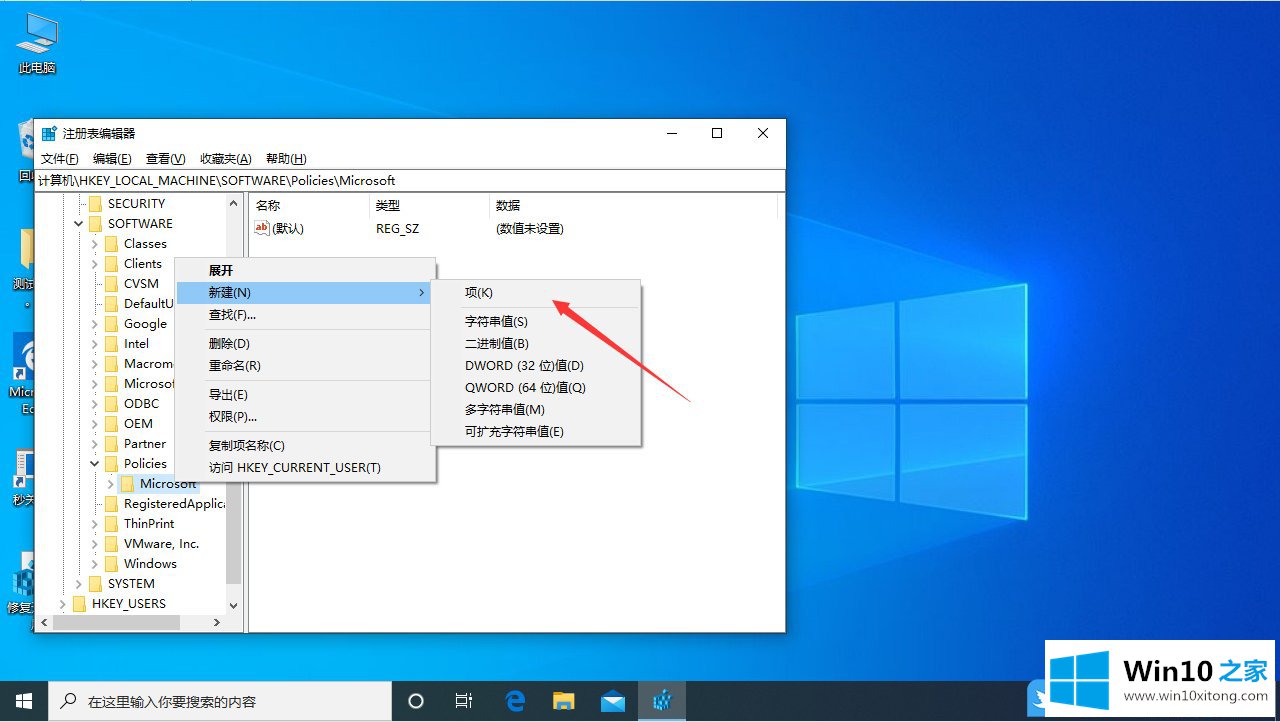
Task: Select 可扩充字符串值(E) in the submenu
Action: 536,432
